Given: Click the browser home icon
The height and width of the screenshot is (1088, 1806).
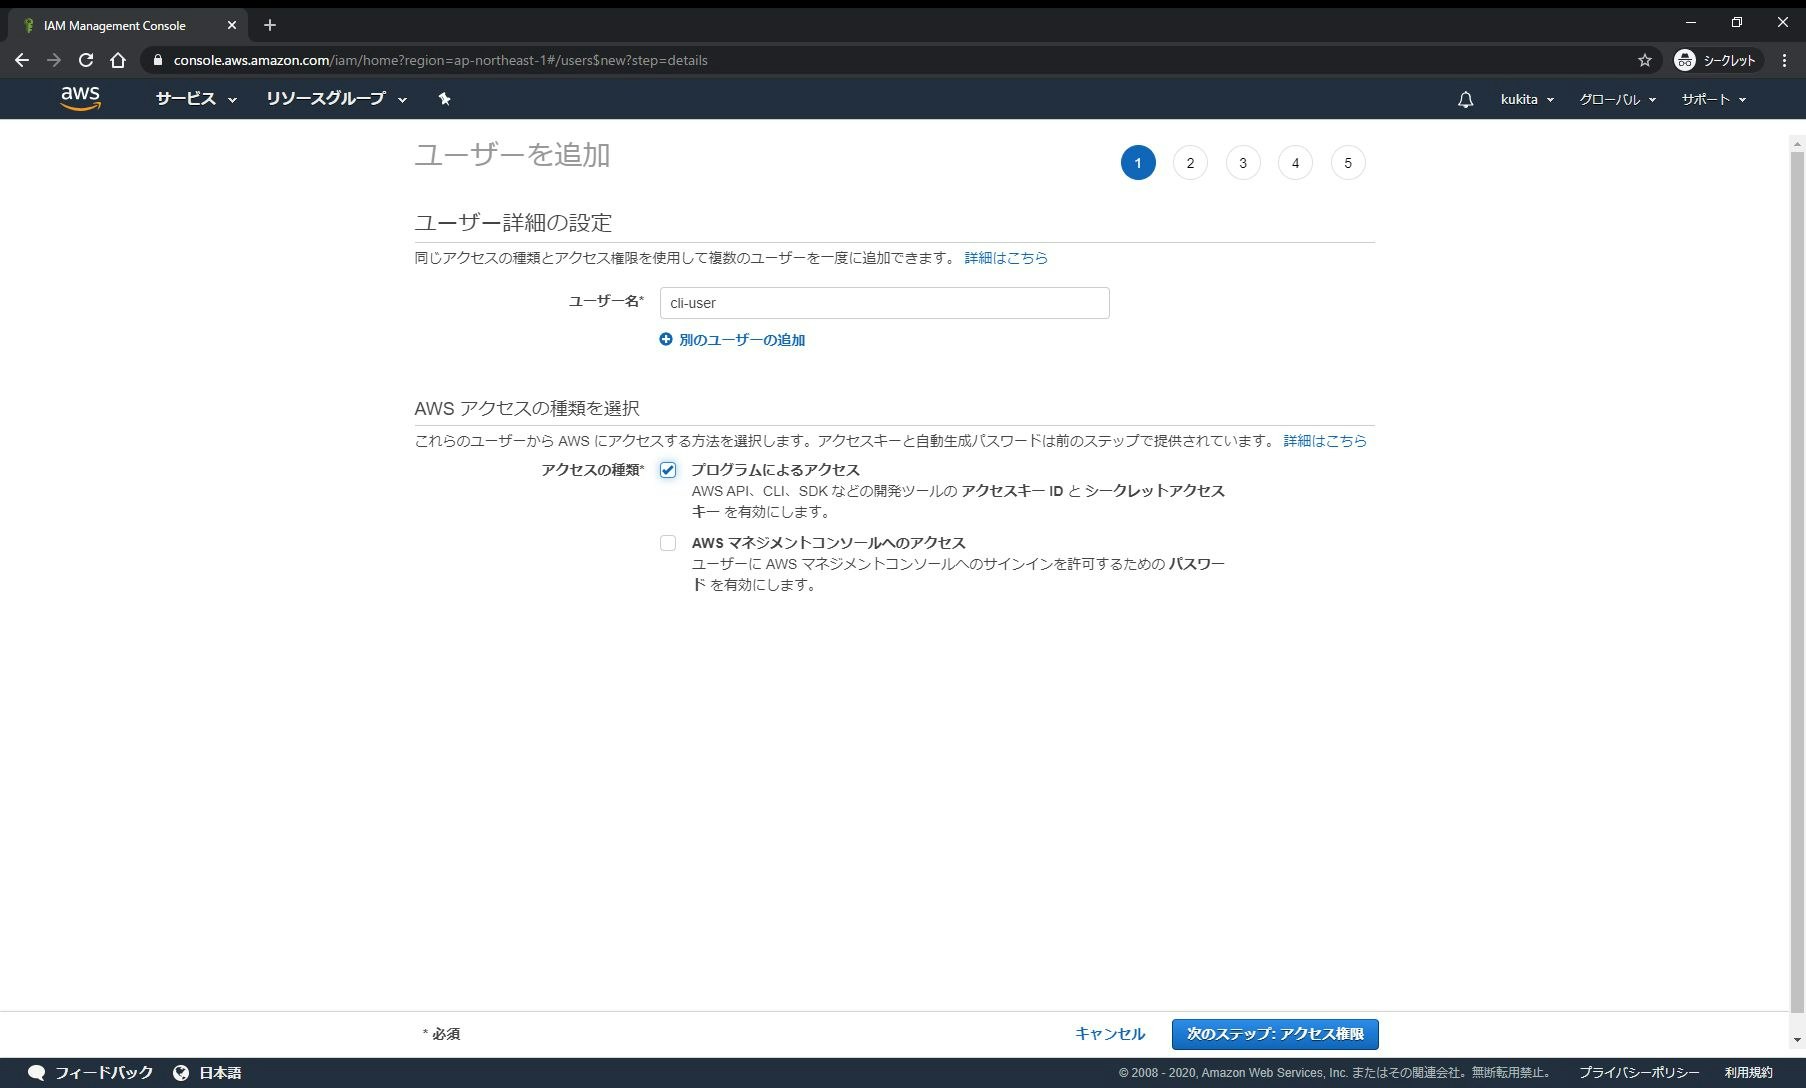Looking at the screenshot, I should click(x=118, y=60).
